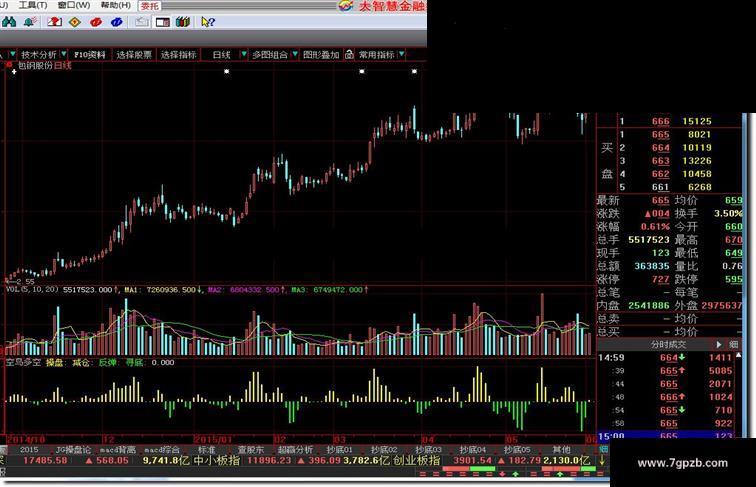Click the 选择指标 button
The width and height of the screenshot is (756, 487).
[178, 54]
